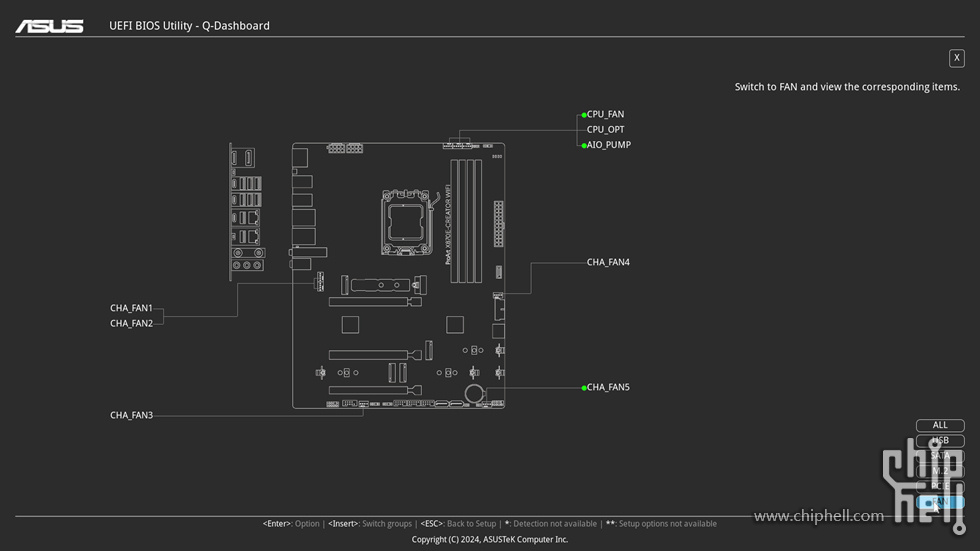Click the '<ESC>: Back to Setup' hint
Viewport: 980px width, 551px height.
click(x=458, y=524)
